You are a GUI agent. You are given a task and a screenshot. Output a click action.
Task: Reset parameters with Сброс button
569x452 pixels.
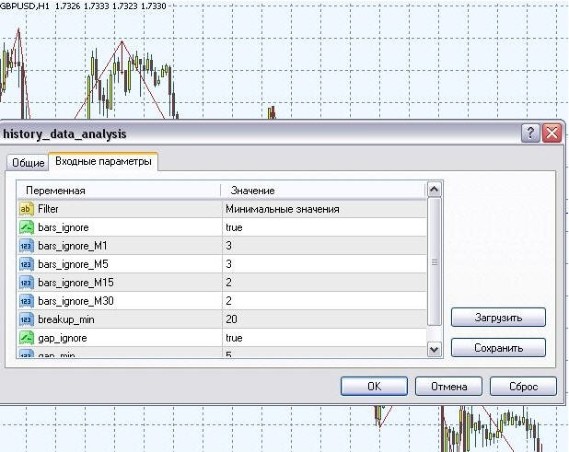(523, 386)
